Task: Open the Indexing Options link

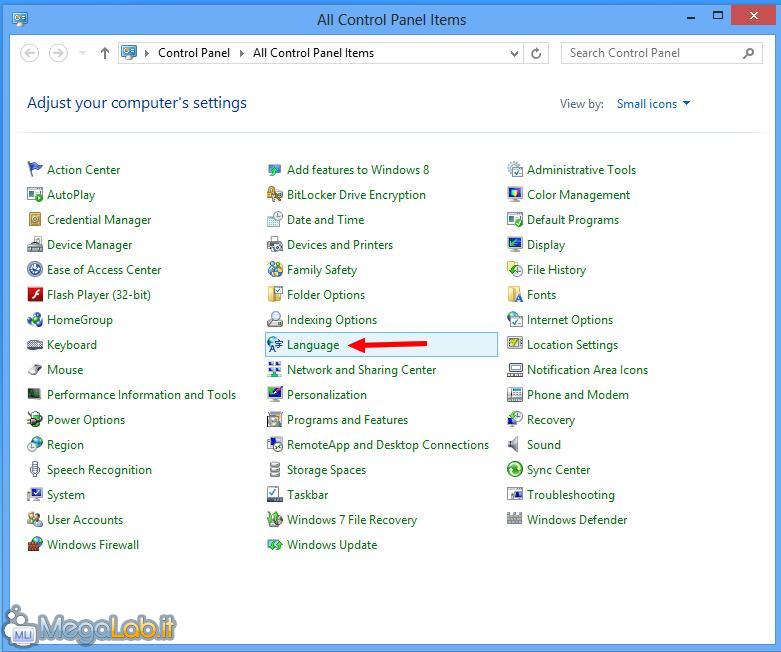Action: tap(332, 320)
